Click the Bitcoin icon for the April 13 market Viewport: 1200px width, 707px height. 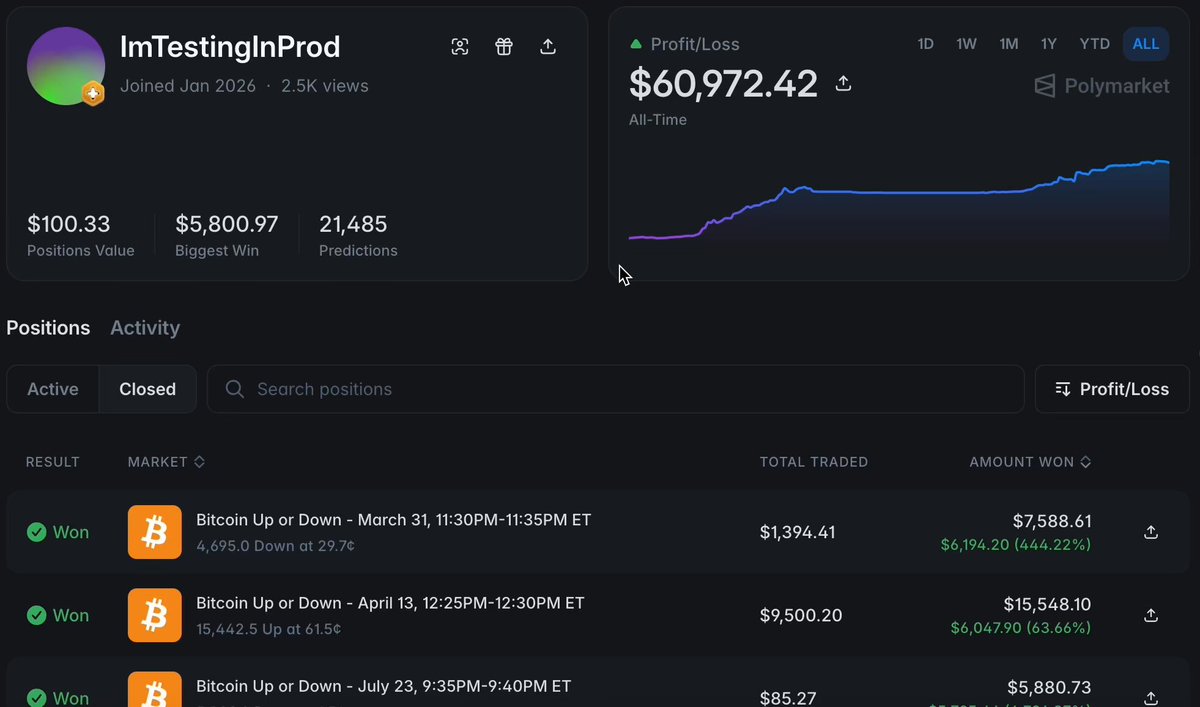click(155, 615)
